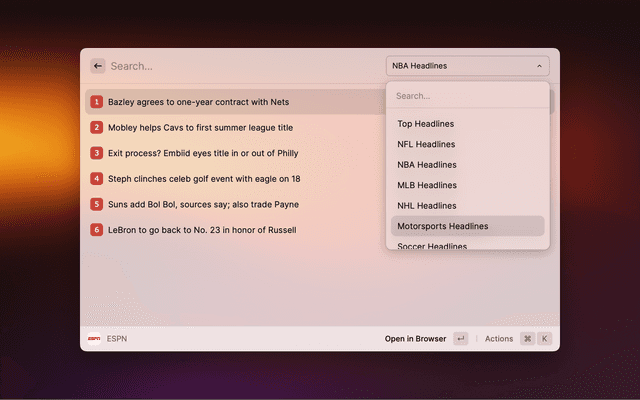
Task: Click the number 1 rank badge
Action: [x=97, y=102]
